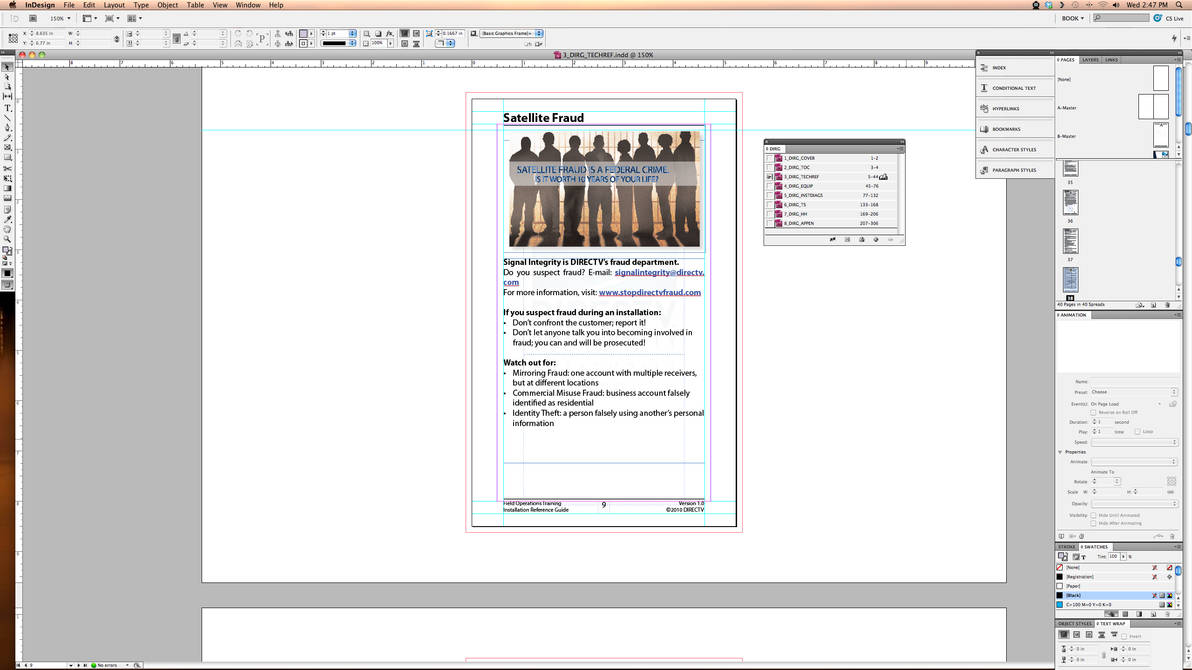Switch to the Stroke tab
This screenshot has width=1192, height=670.
click(1067, 547)
